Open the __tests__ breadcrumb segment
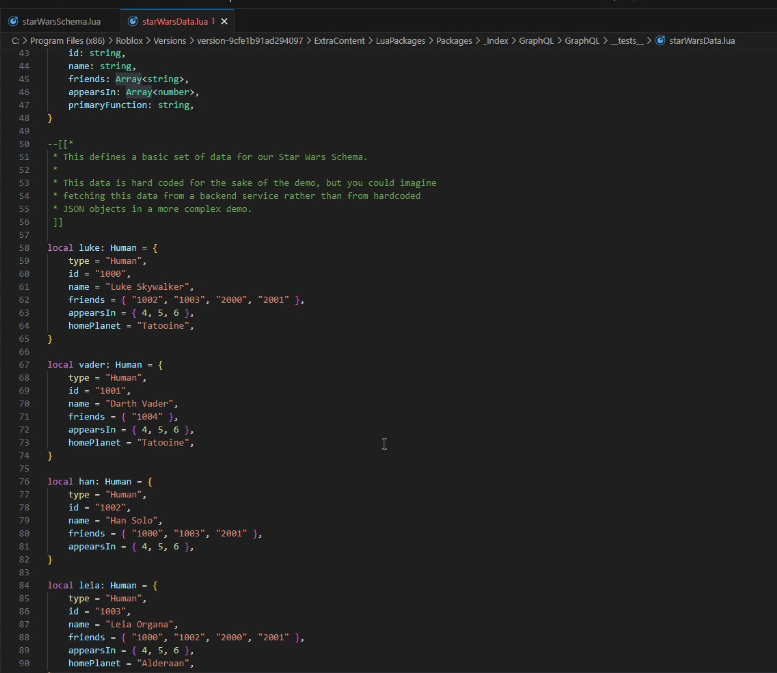This screenshot has height=673, width=777. point(627,41)
